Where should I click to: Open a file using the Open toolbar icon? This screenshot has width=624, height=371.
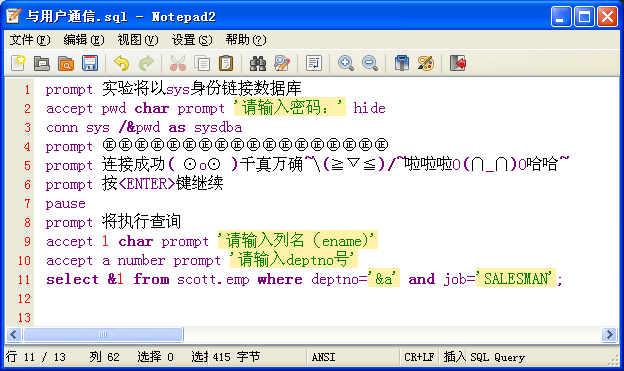click(42, 63)
